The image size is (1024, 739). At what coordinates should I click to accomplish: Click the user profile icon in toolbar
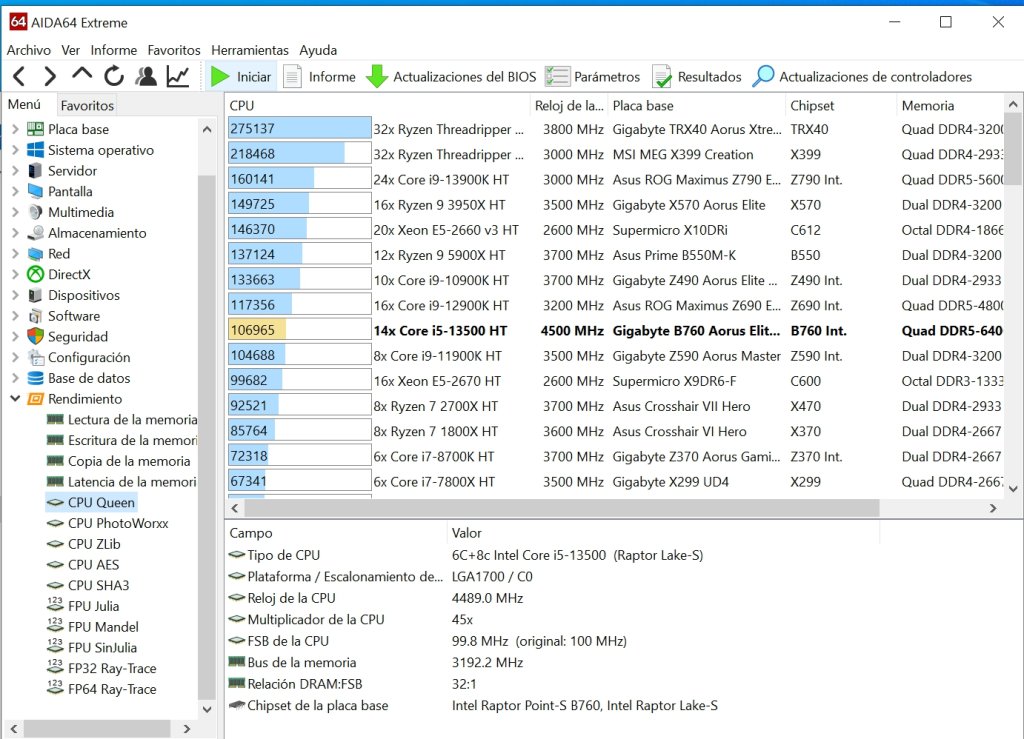146,76
